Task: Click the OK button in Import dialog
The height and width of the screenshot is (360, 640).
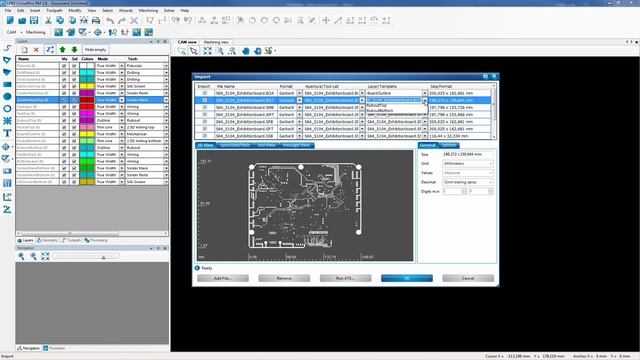Action: pos(407,278)
